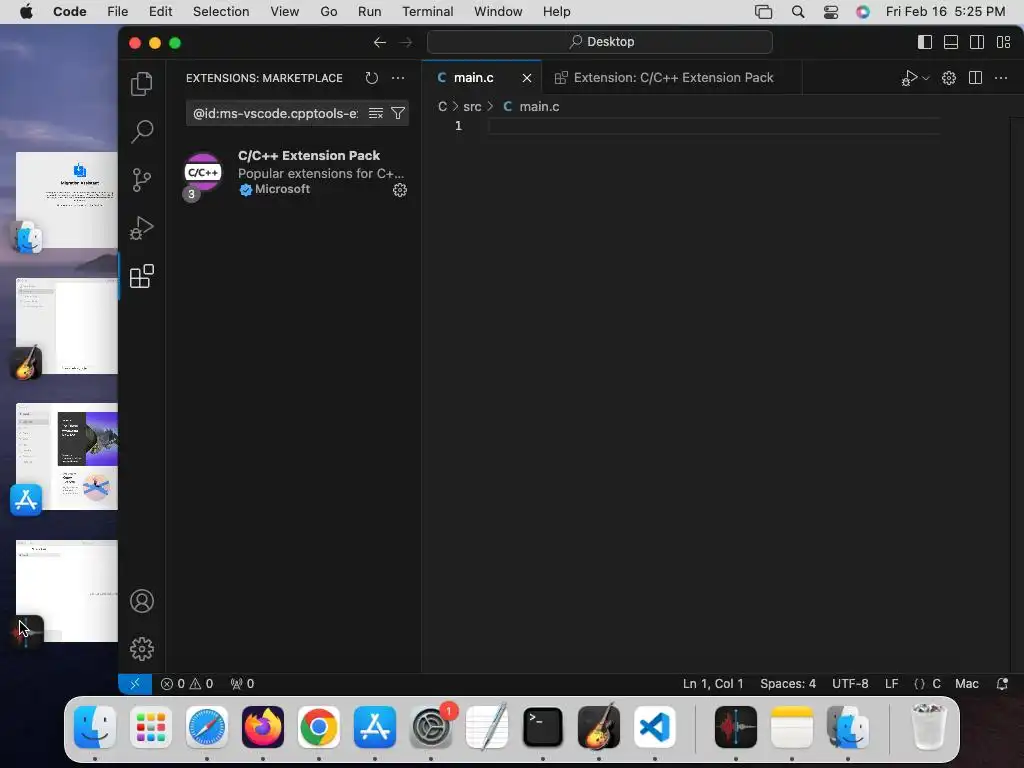Change encoding via UTF-8 status item
Screen dimensions: 1024x768
850,684
